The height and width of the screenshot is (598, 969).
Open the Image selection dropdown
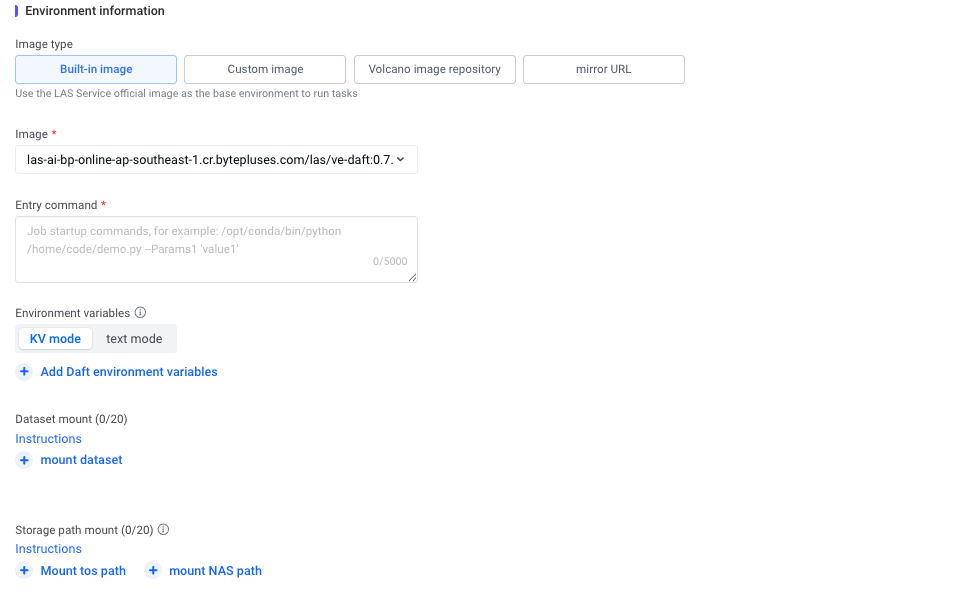[210, 160]
